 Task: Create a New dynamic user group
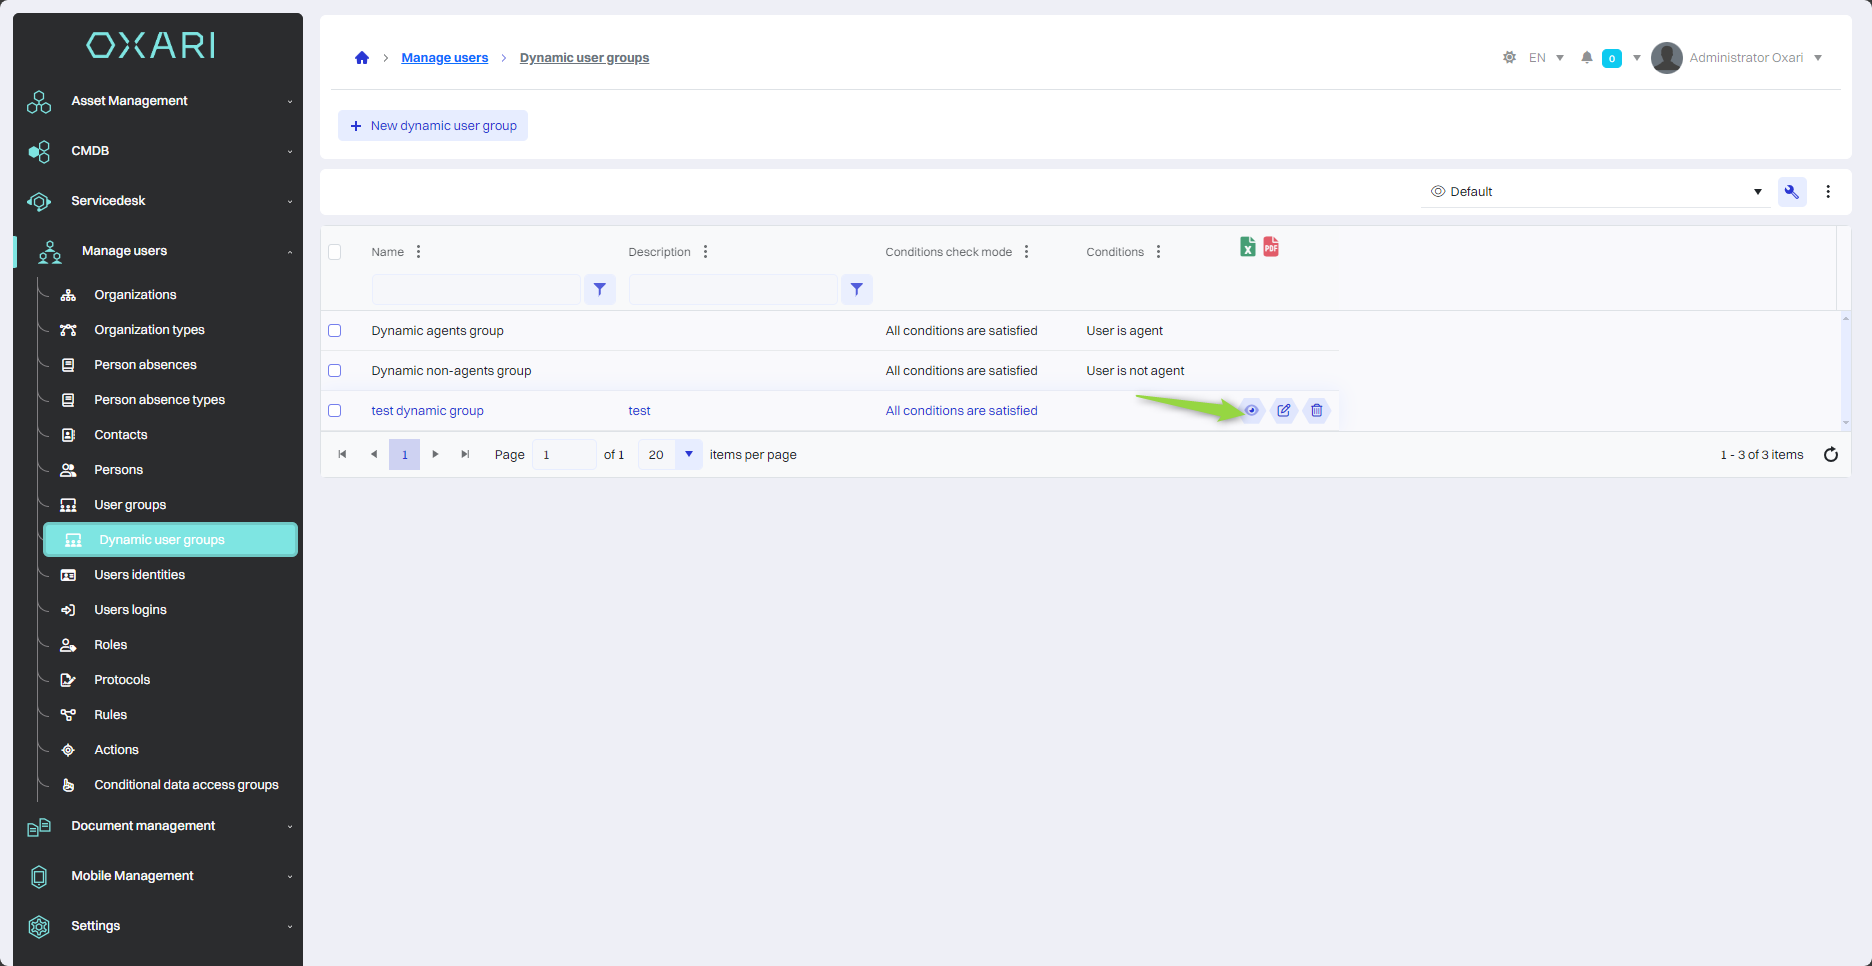click(433, 126)
